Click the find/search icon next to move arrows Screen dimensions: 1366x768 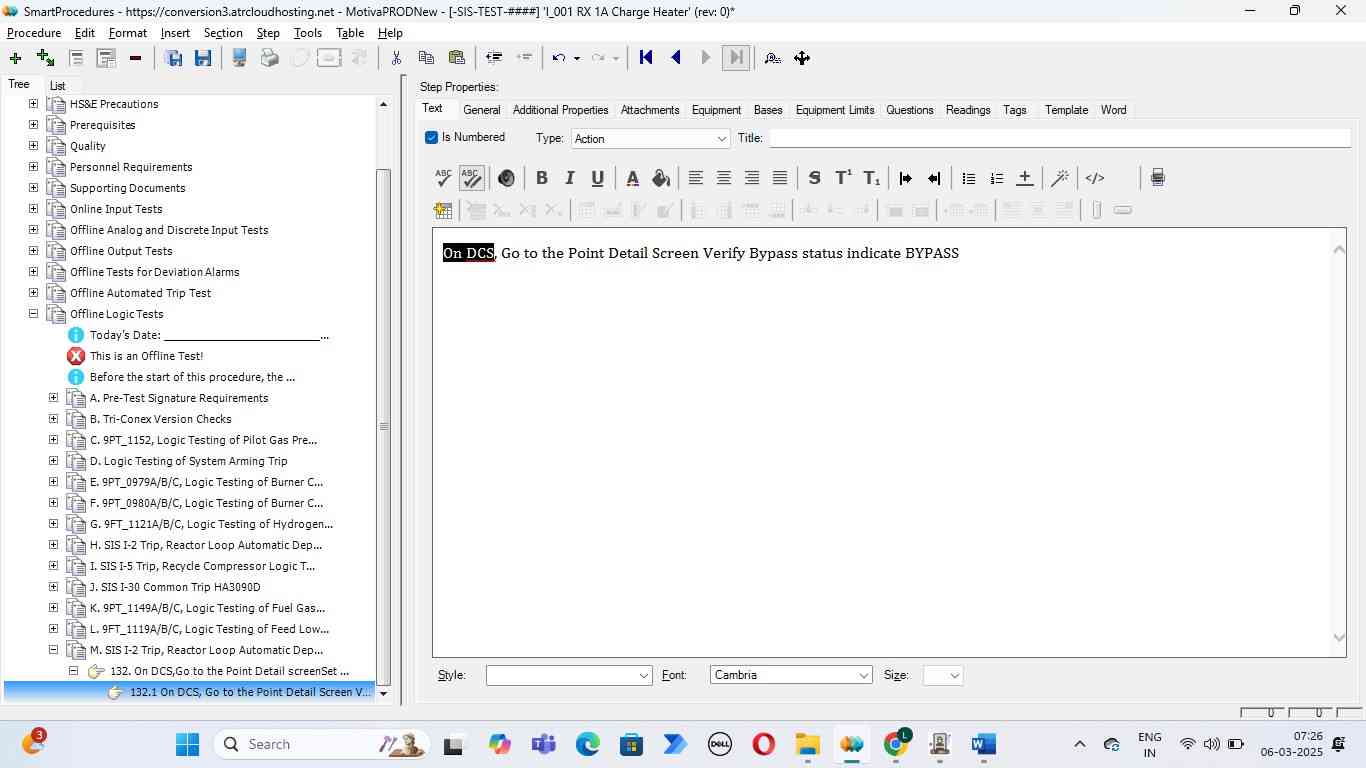[772, 58]
